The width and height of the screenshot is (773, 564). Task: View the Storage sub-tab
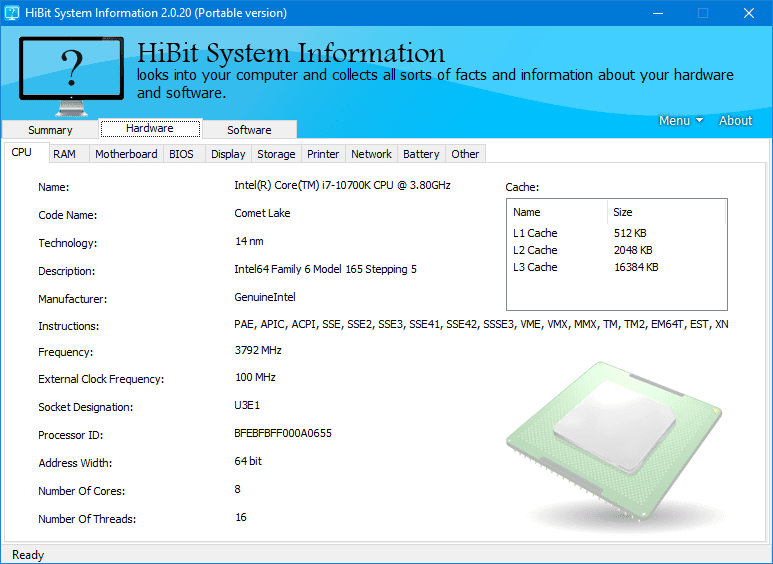click(x=276, y=154)
